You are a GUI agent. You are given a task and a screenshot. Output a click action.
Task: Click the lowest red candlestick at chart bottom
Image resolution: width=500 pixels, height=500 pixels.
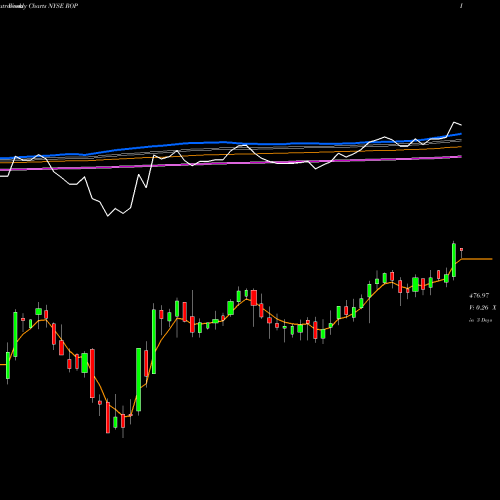pyautogui.click(x=108, y=417)
